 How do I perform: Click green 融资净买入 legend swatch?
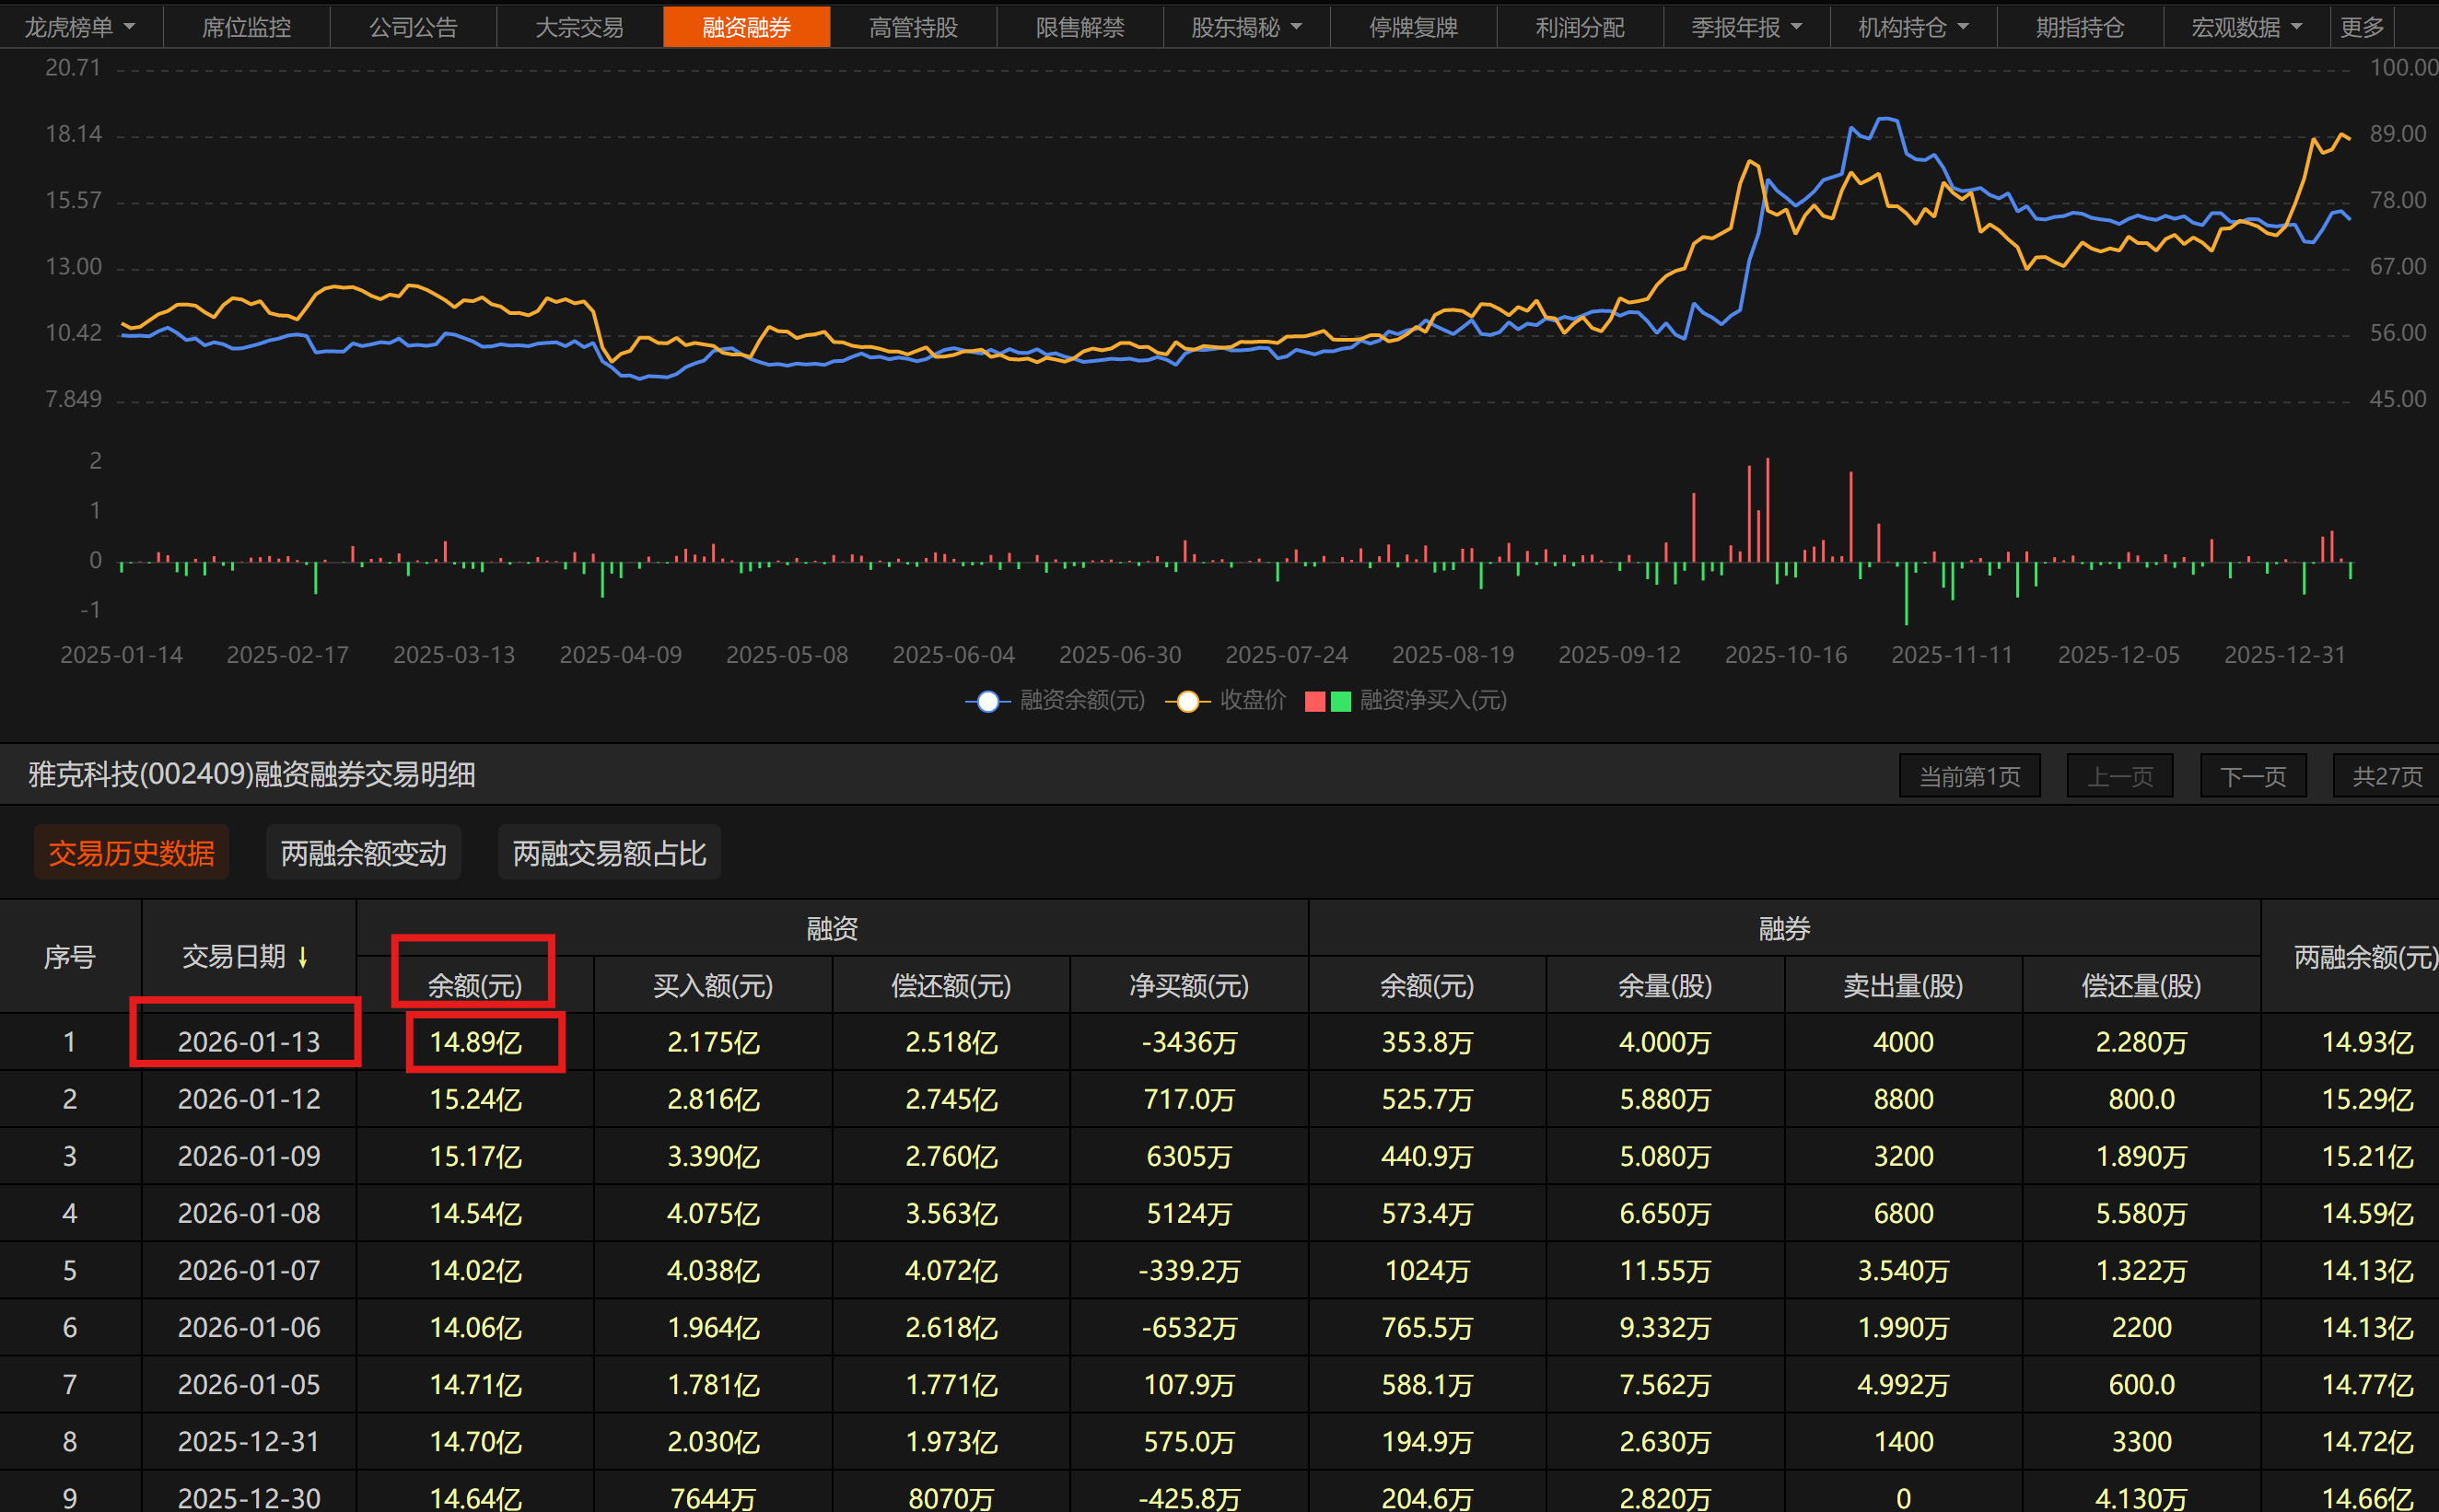coord(1341,701)
